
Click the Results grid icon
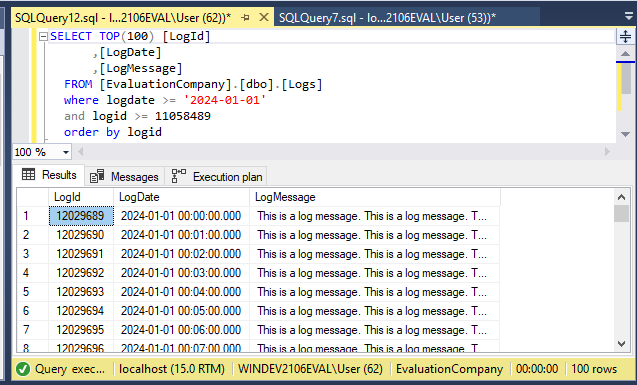pyautogui.click(x=28, y=175)
